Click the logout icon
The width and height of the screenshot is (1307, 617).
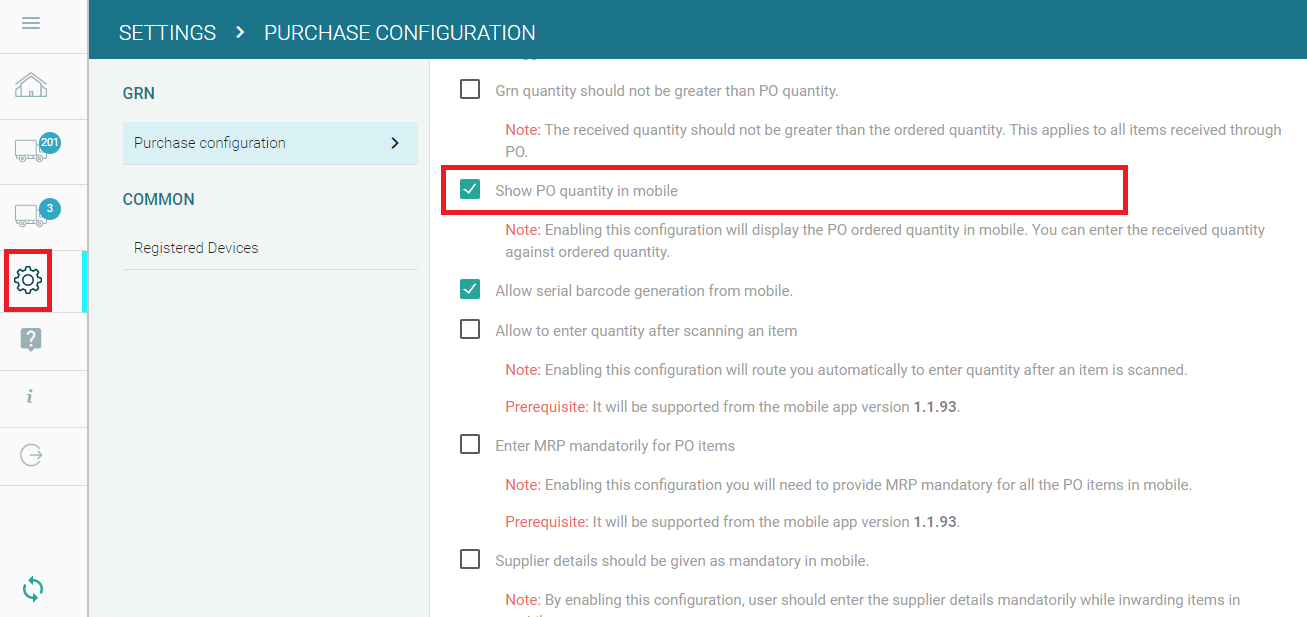31,455
